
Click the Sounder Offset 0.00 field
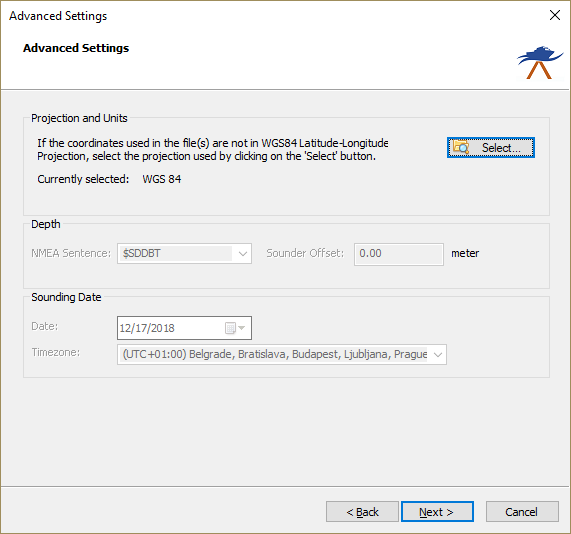[399, 254]
